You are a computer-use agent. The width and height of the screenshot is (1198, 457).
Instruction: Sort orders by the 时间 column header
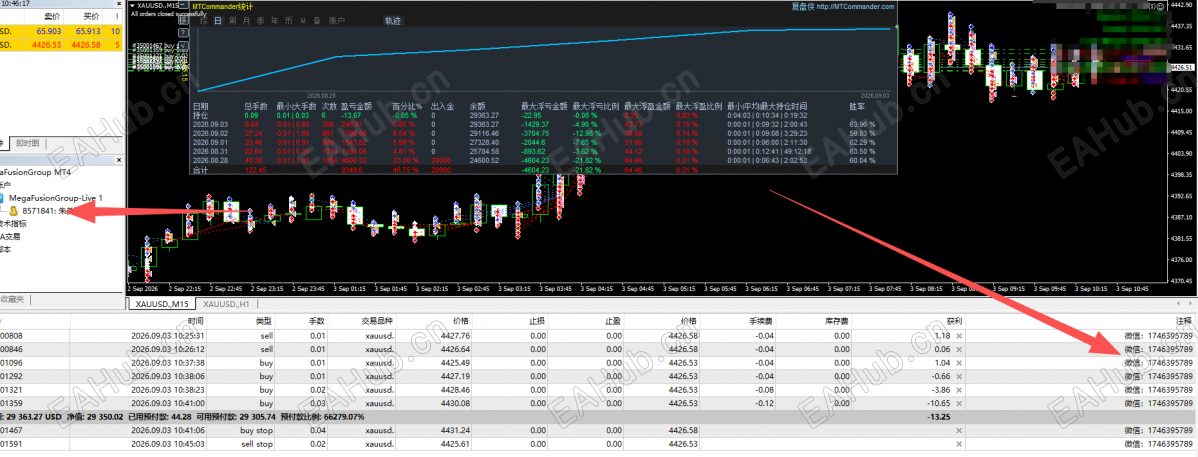click(x=196, y=322)
